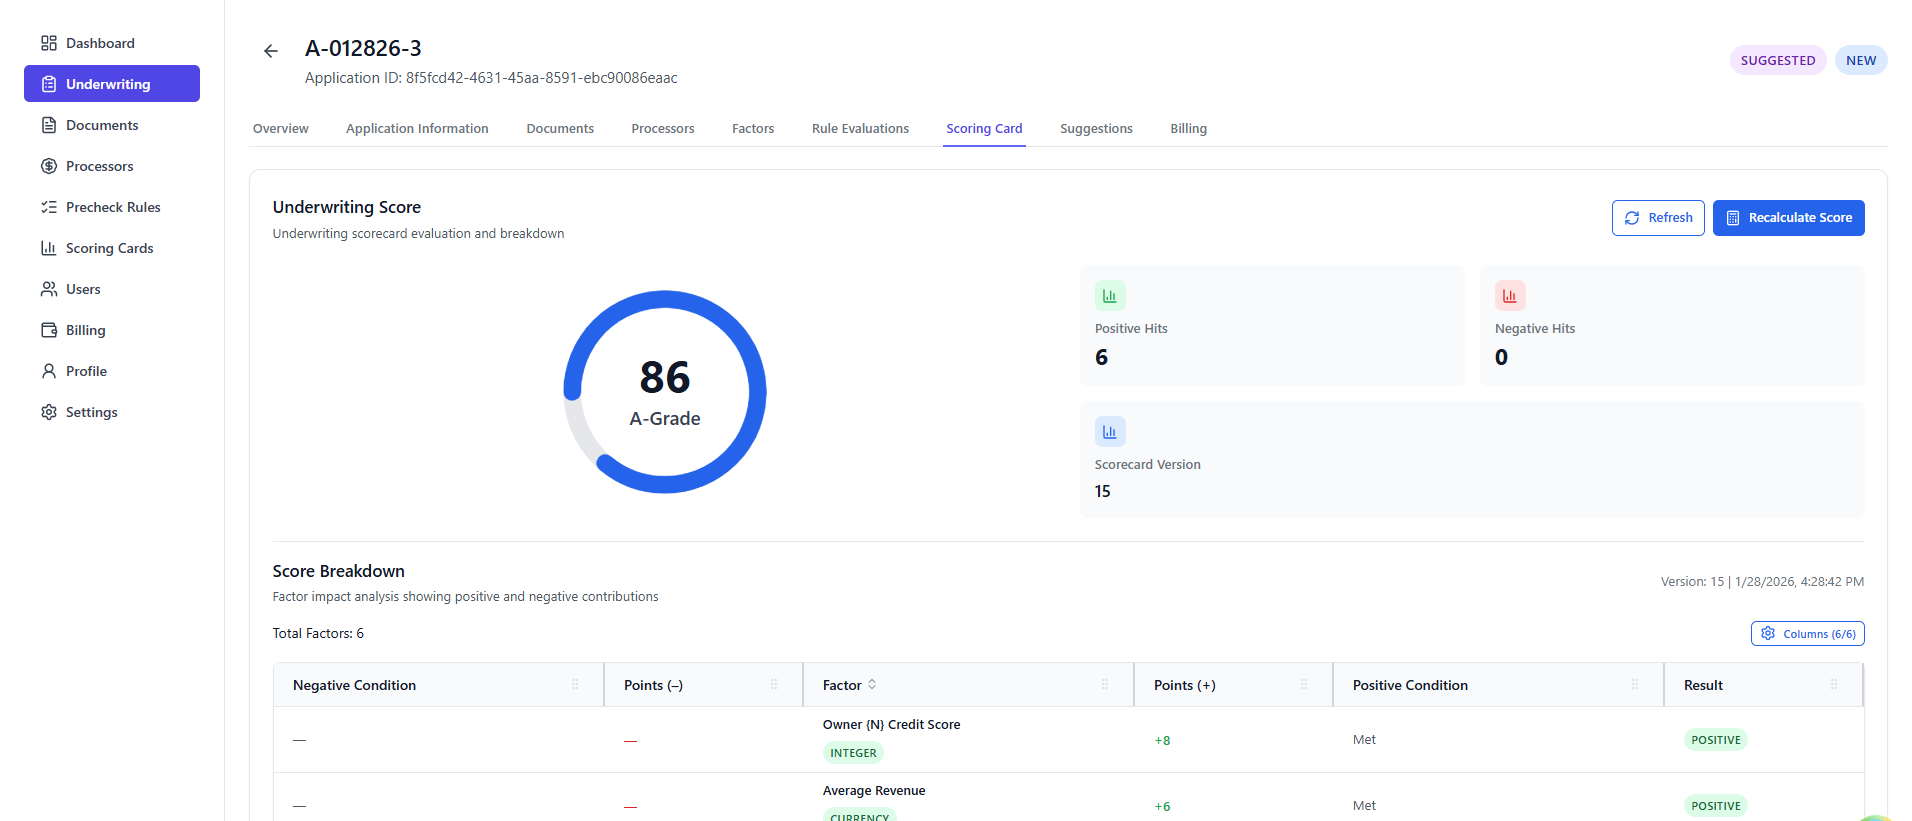
Task: Click the Factor column drag handle
Action: (x=1105, y=685)
